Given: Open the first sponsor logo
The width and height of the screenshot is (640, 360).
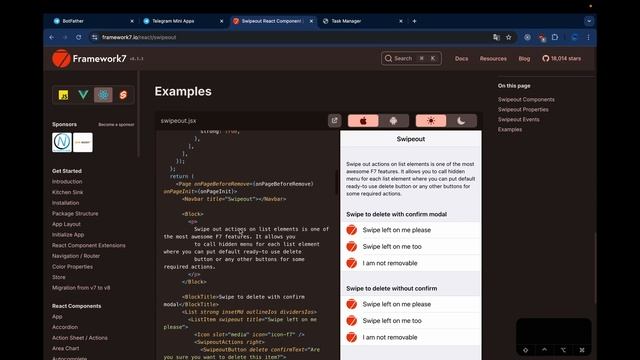Looking at the screenshot, I should click(62, 142).
